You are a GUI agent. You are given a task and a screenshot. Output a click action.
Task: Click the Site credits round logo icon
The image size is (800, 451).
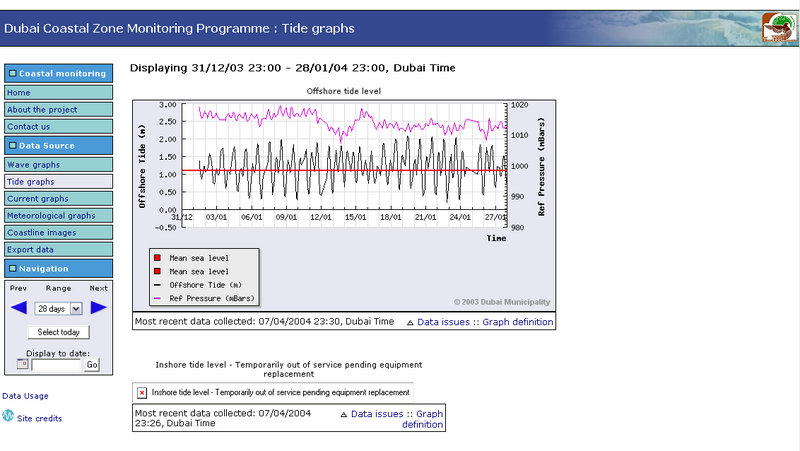tap(8, 416)
